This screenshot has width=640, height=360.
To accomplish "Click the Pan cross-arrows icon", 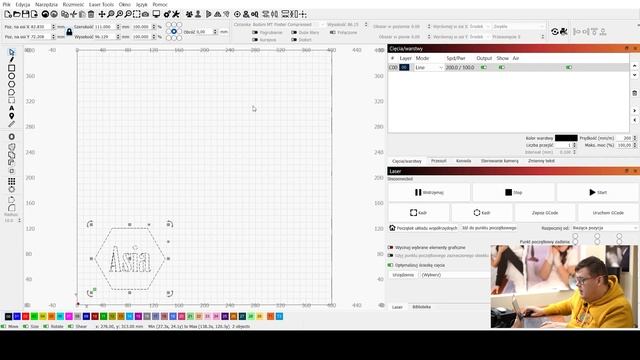I will tap(102, 14).
